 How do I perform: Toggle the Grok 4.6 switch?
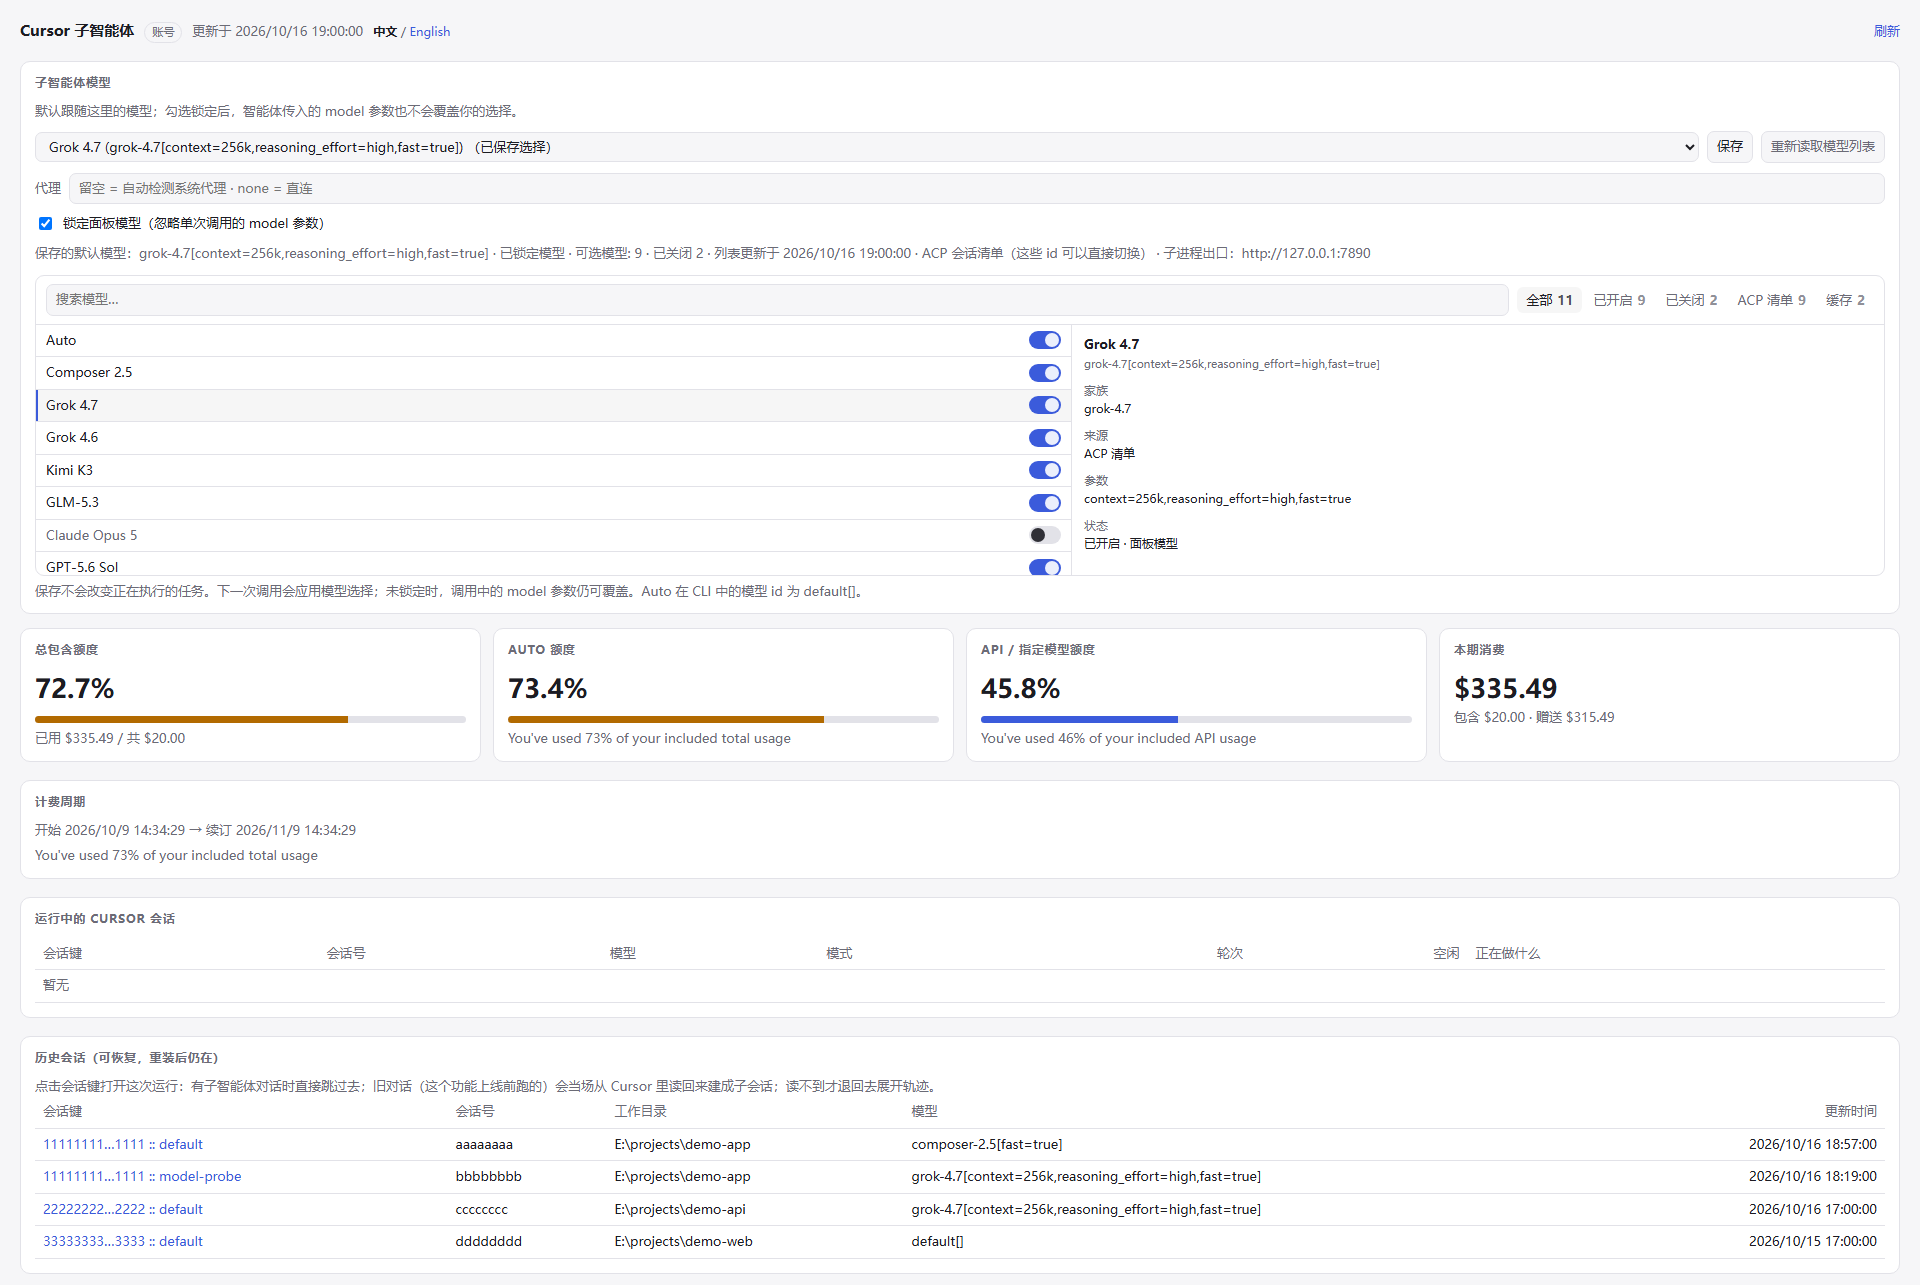coord(1044,438)
